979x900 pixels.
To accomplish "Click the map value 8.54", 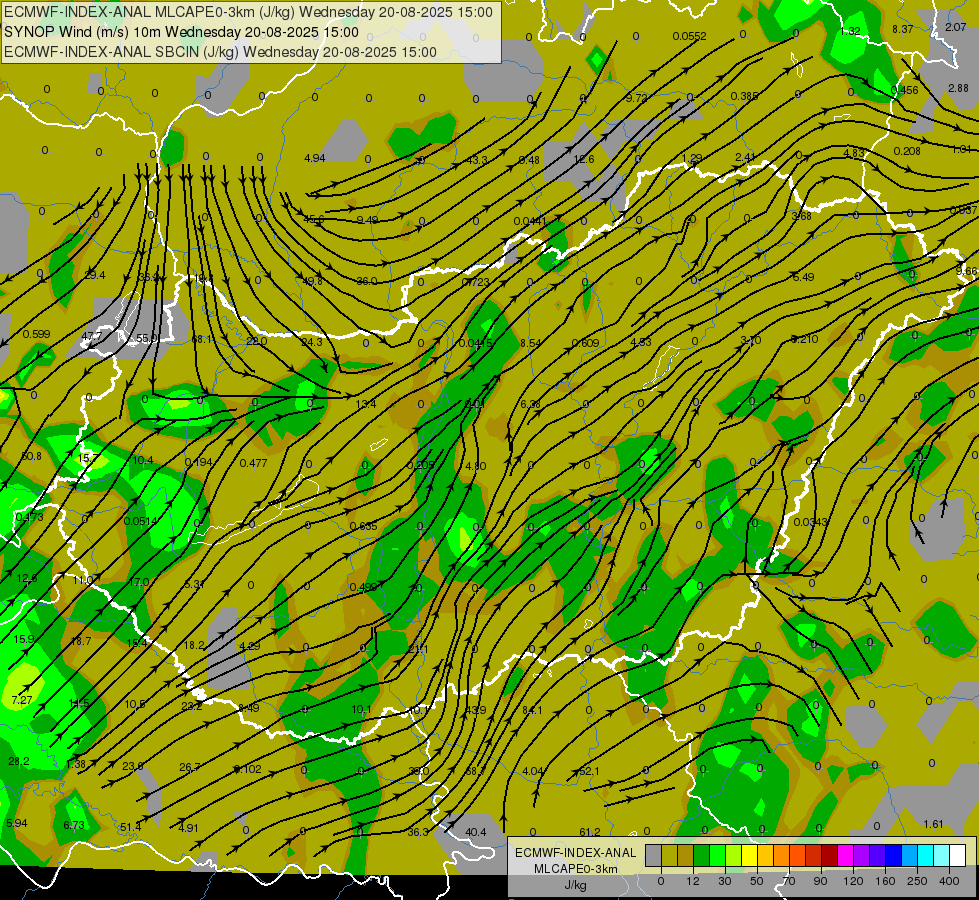I will (531, 343).
